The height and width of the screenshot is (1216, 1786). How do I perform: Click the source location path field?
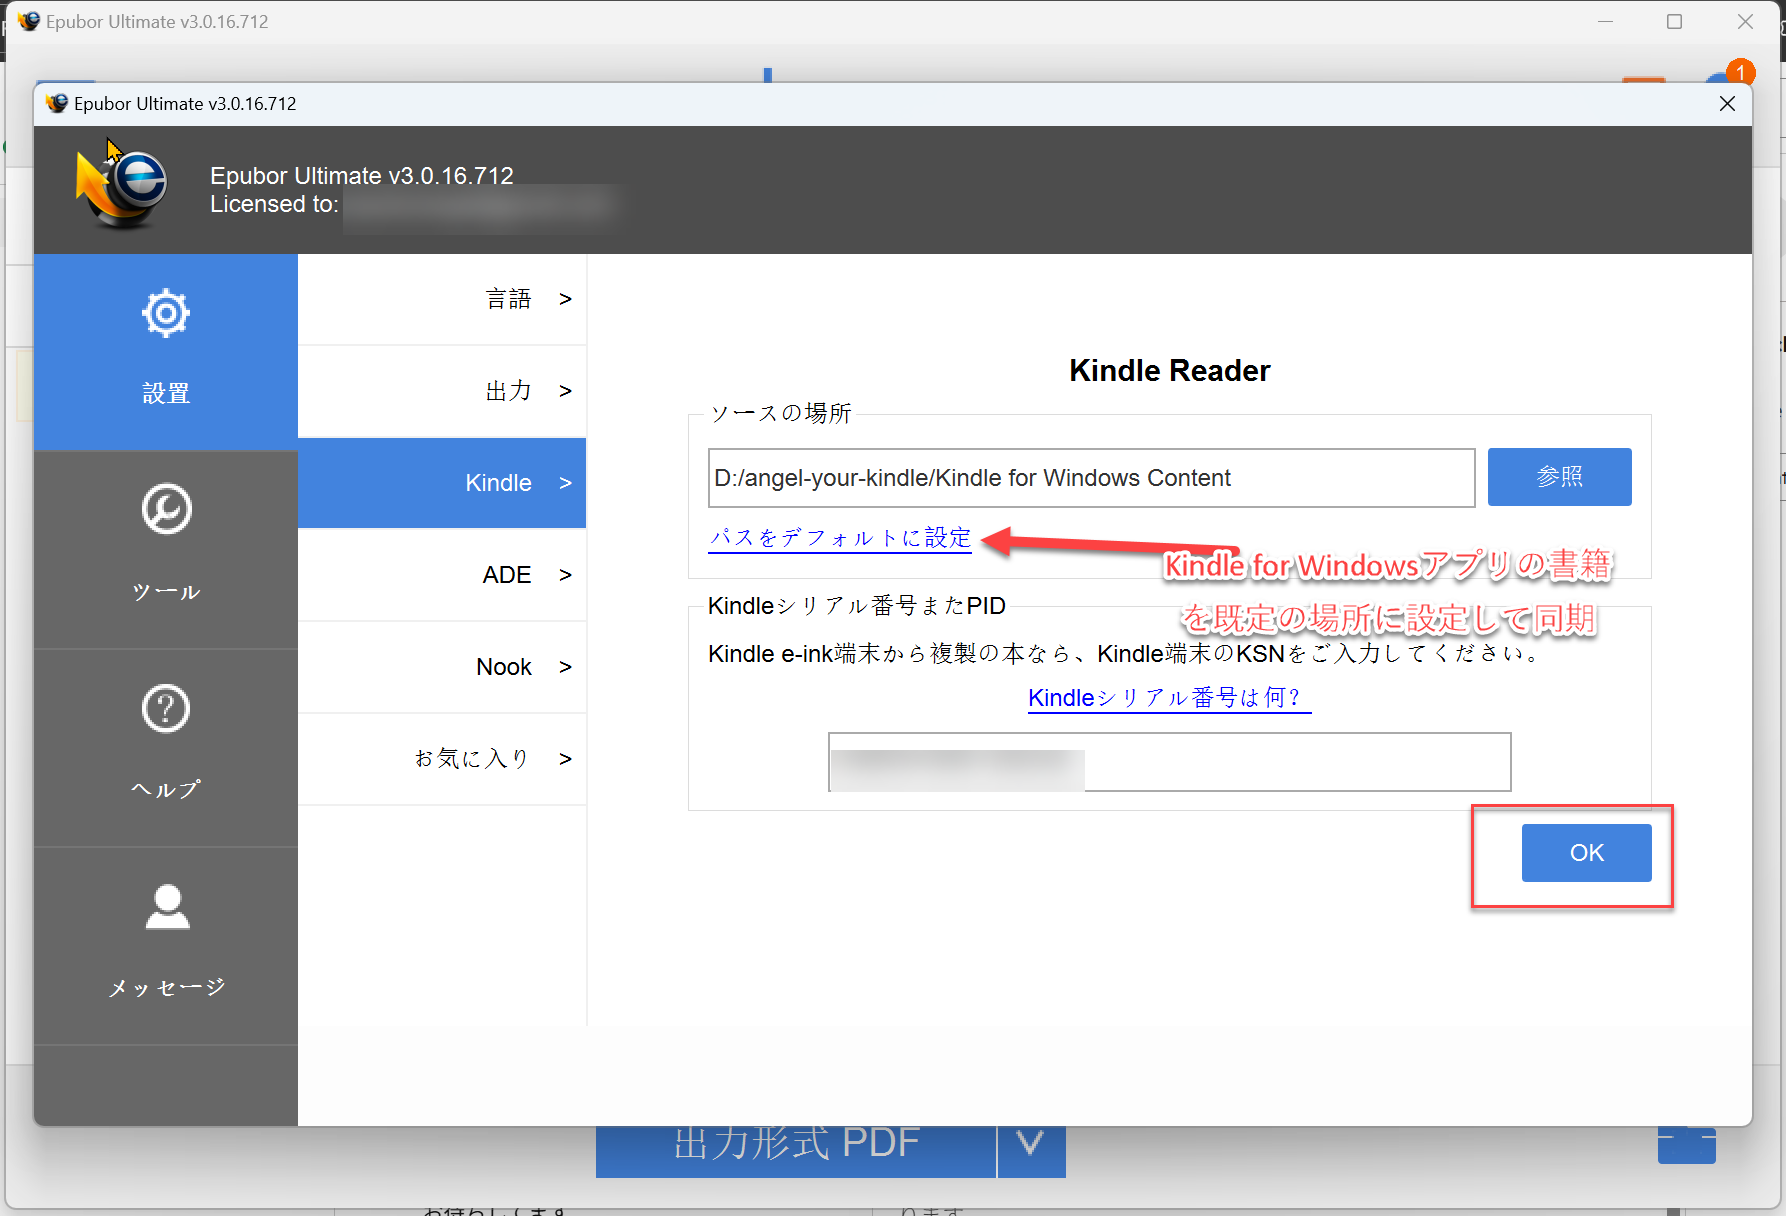1091,478
